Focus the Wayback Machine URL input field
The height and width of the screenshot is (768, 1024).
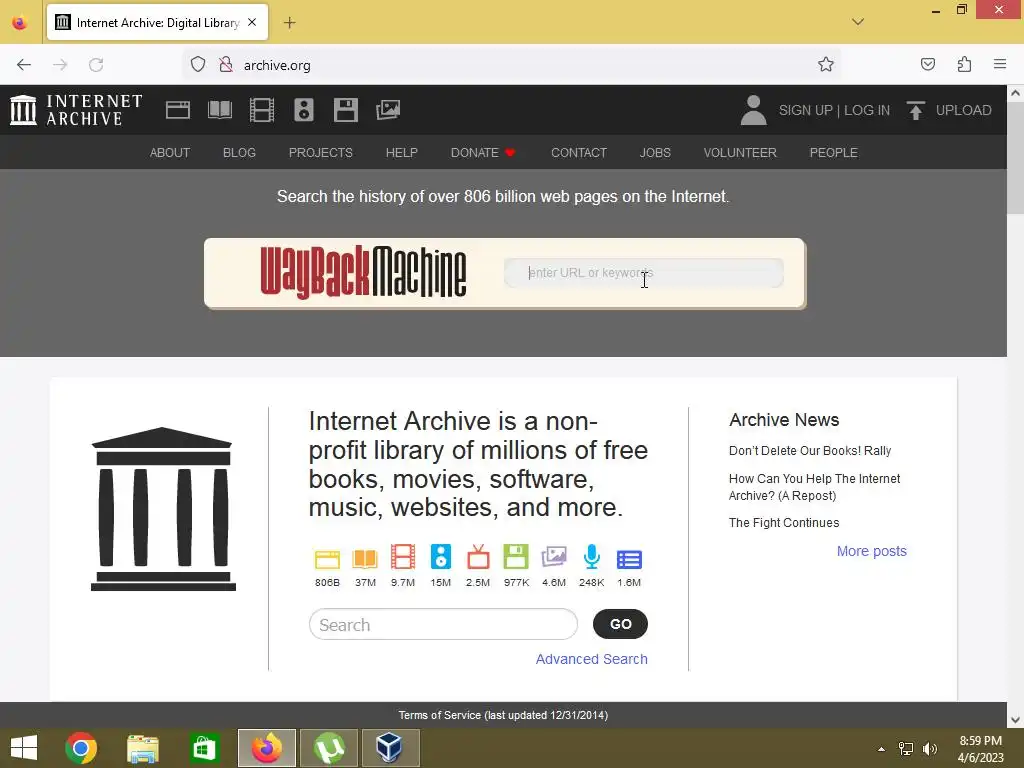pos(643,273)
